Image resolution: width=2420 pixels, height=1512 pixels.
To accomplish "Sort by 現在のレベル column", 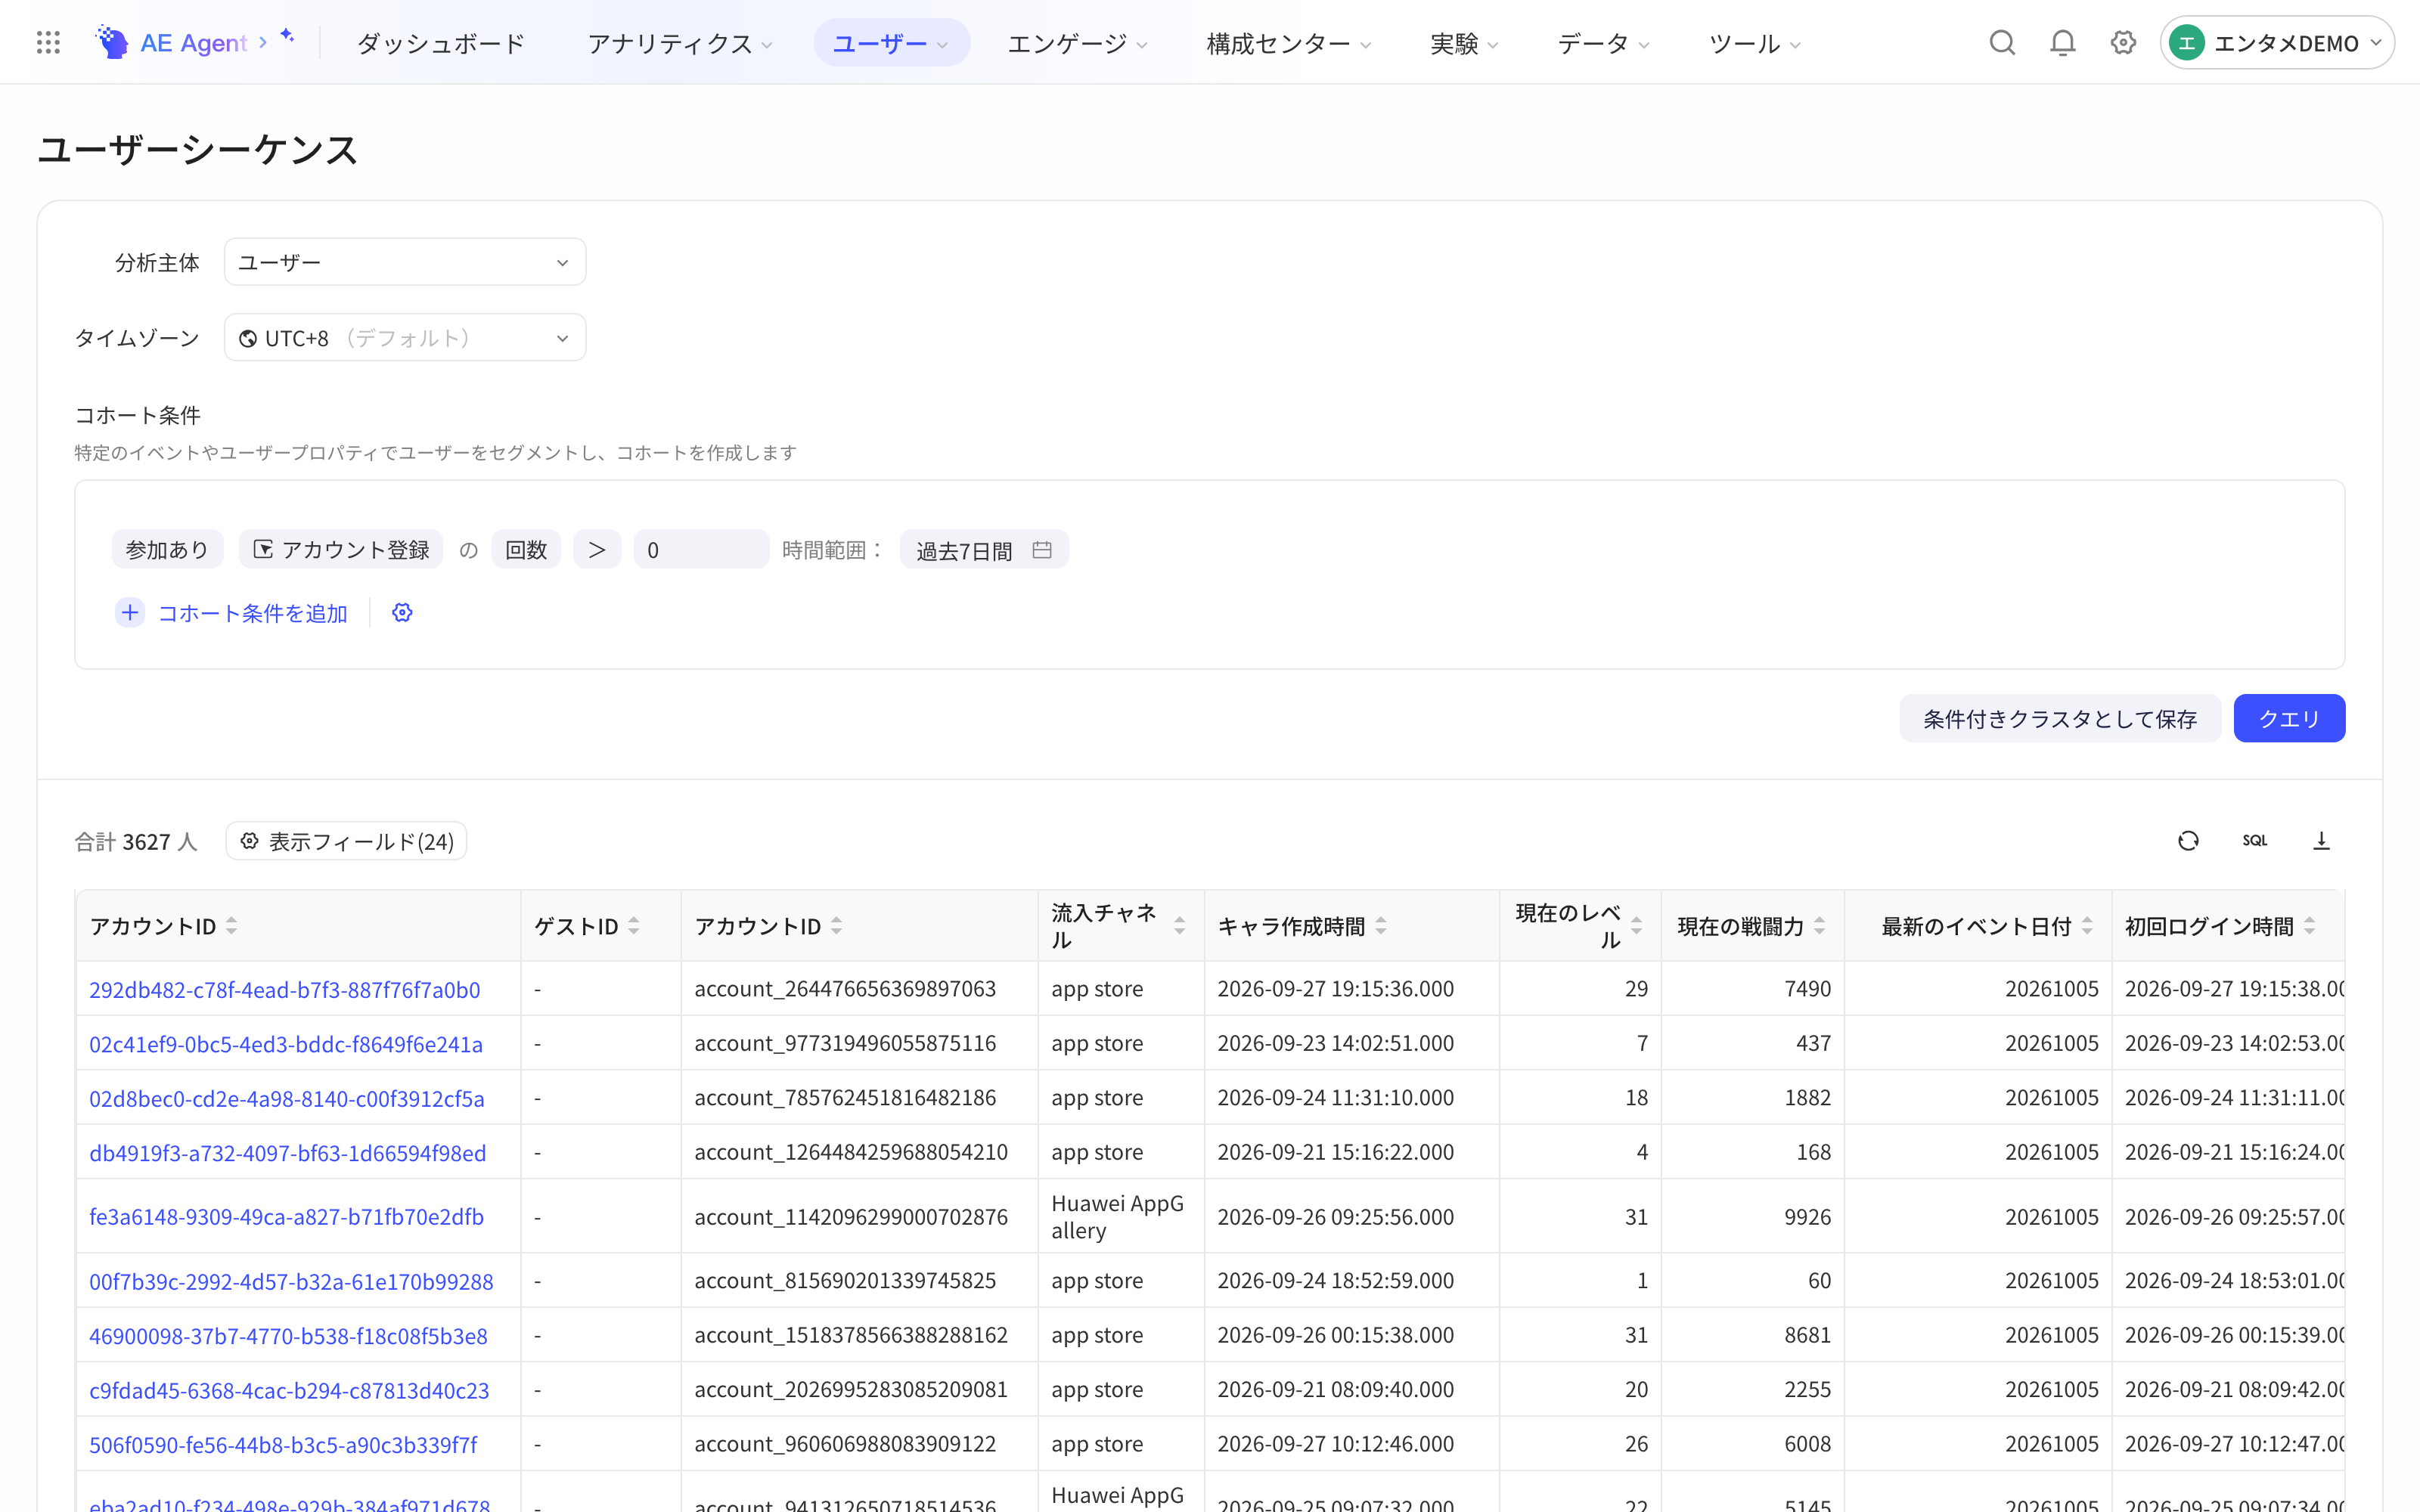I will tap(1637, 926).
